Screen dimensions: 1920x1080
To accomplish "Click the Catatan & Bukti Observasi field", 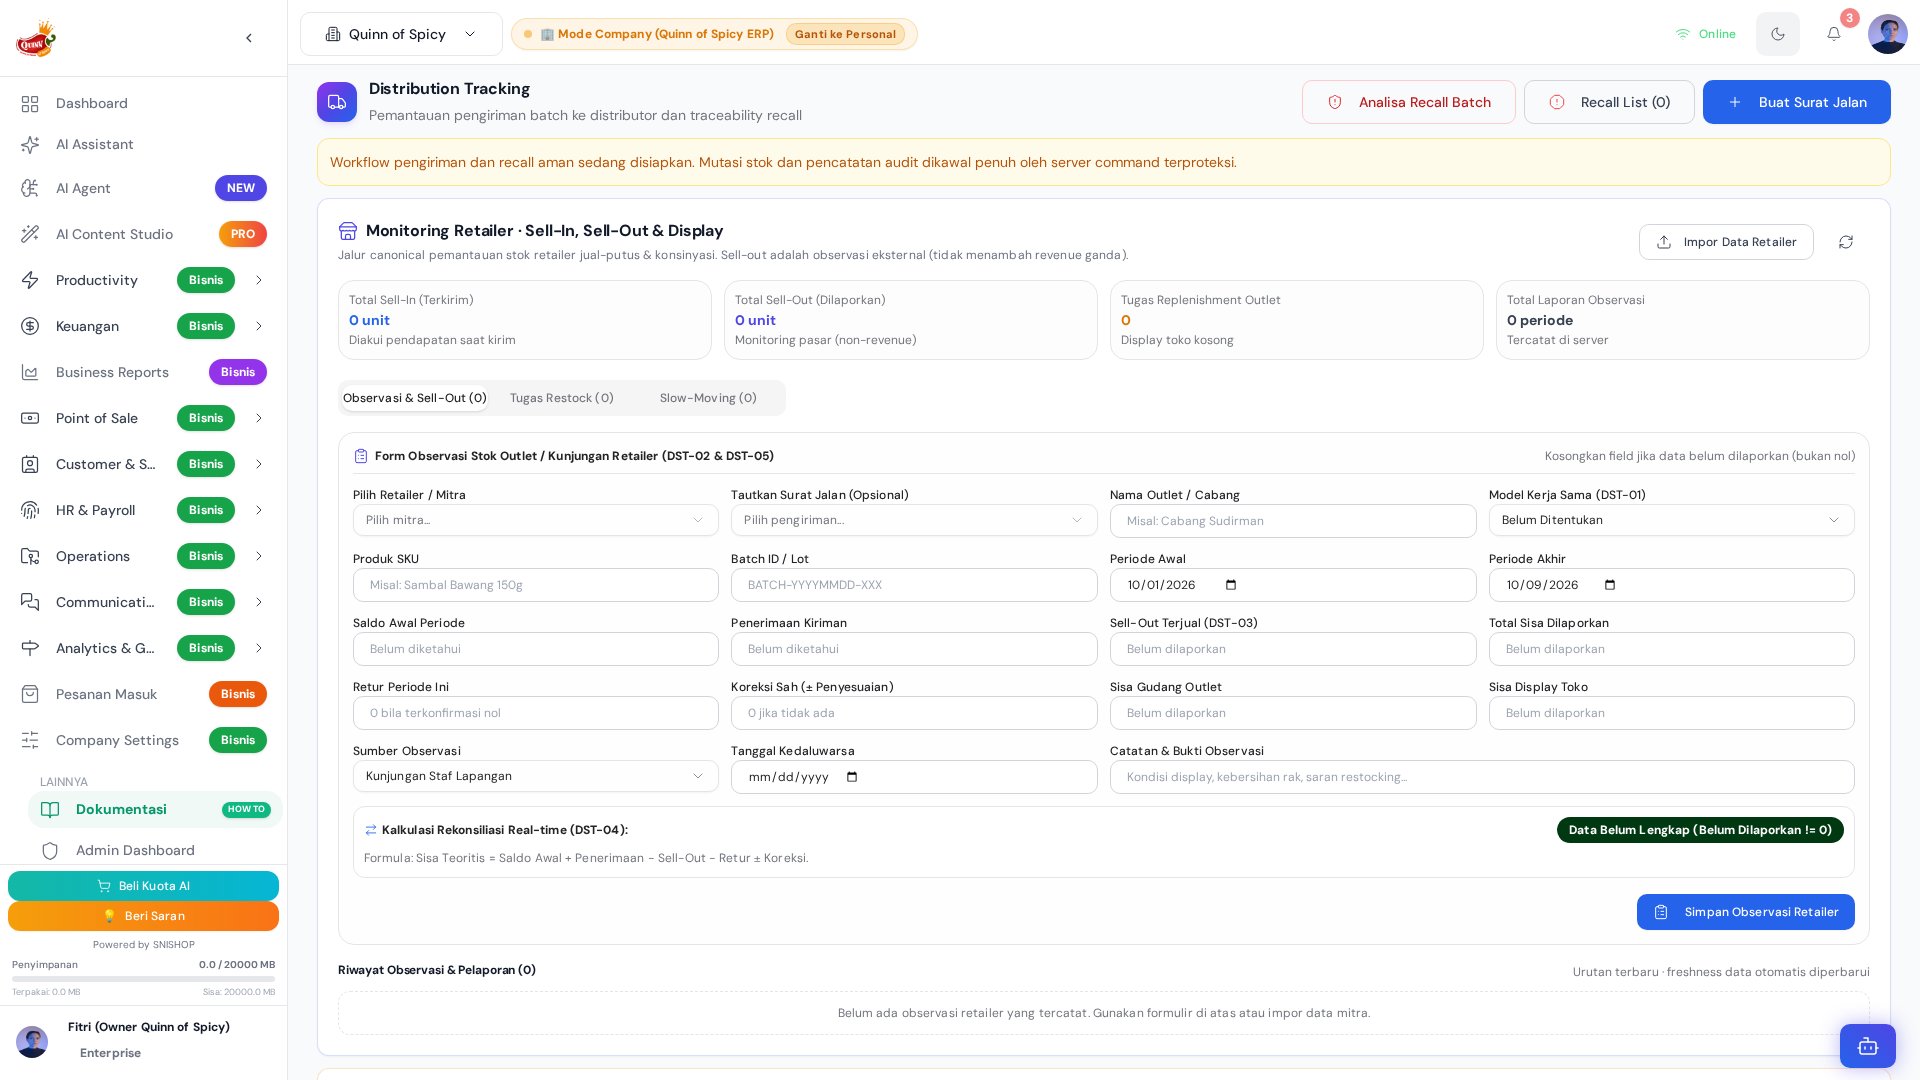I will (x=1481, y=777).
